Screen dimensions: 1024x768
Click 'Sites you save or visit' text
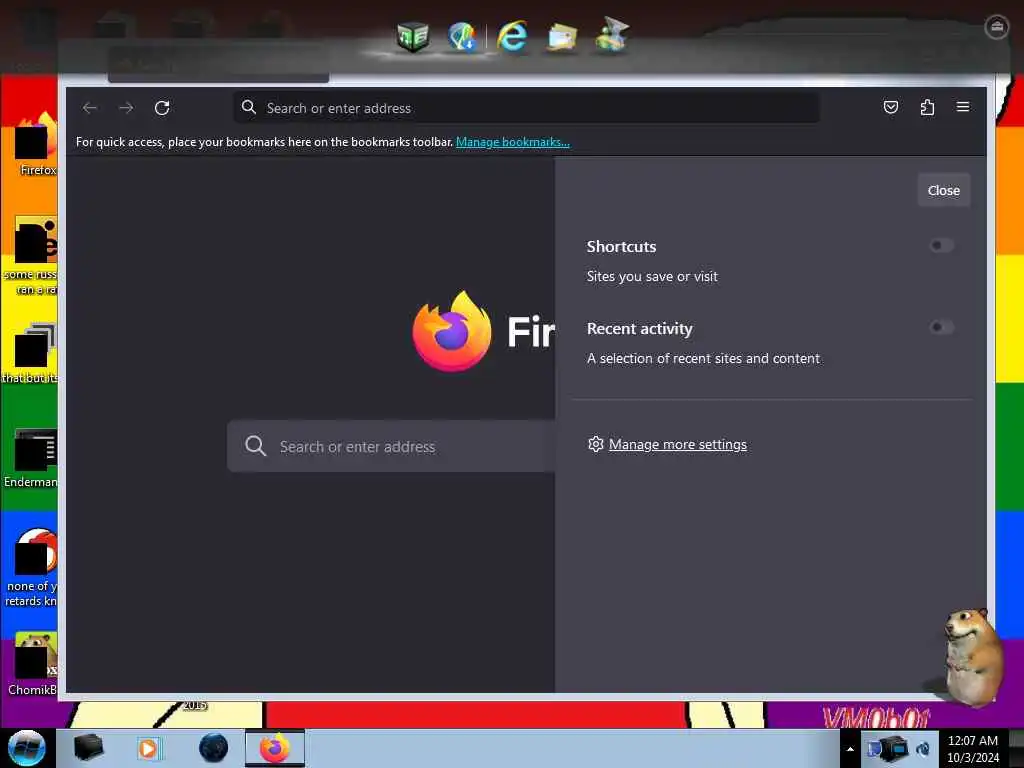pyautogui.click(x=652, y=276)
